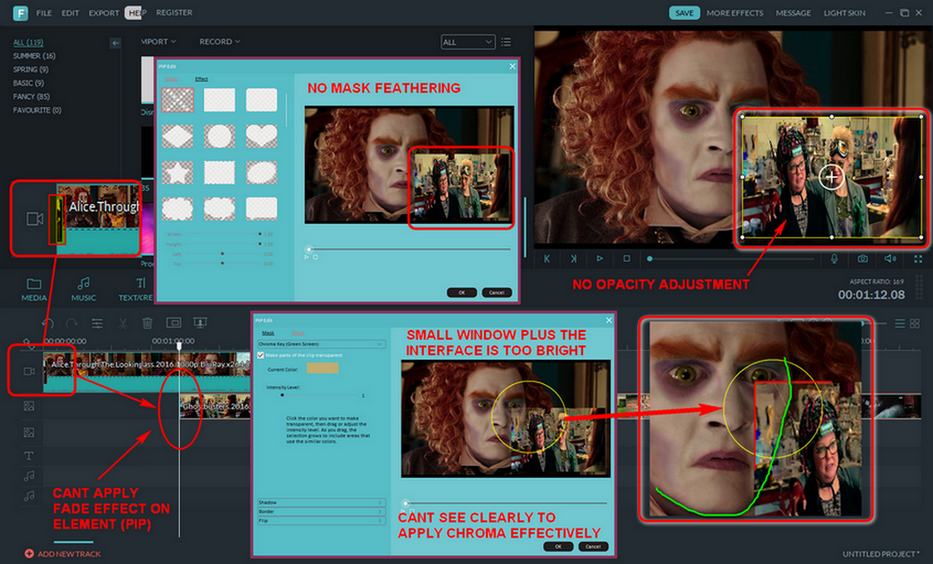Play the preview video
Viewport: 933px width, 564px height.
[x=600, y=259]
